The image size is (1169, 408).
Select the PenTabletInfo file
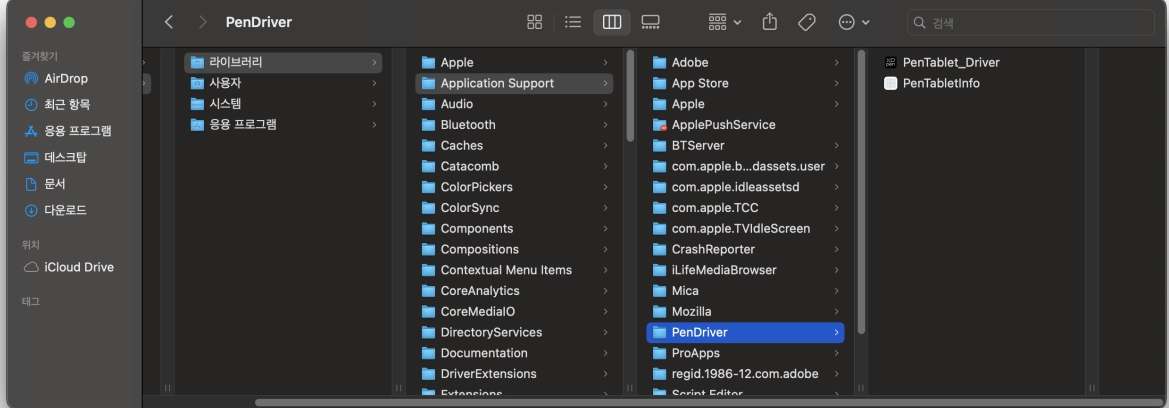940,83
